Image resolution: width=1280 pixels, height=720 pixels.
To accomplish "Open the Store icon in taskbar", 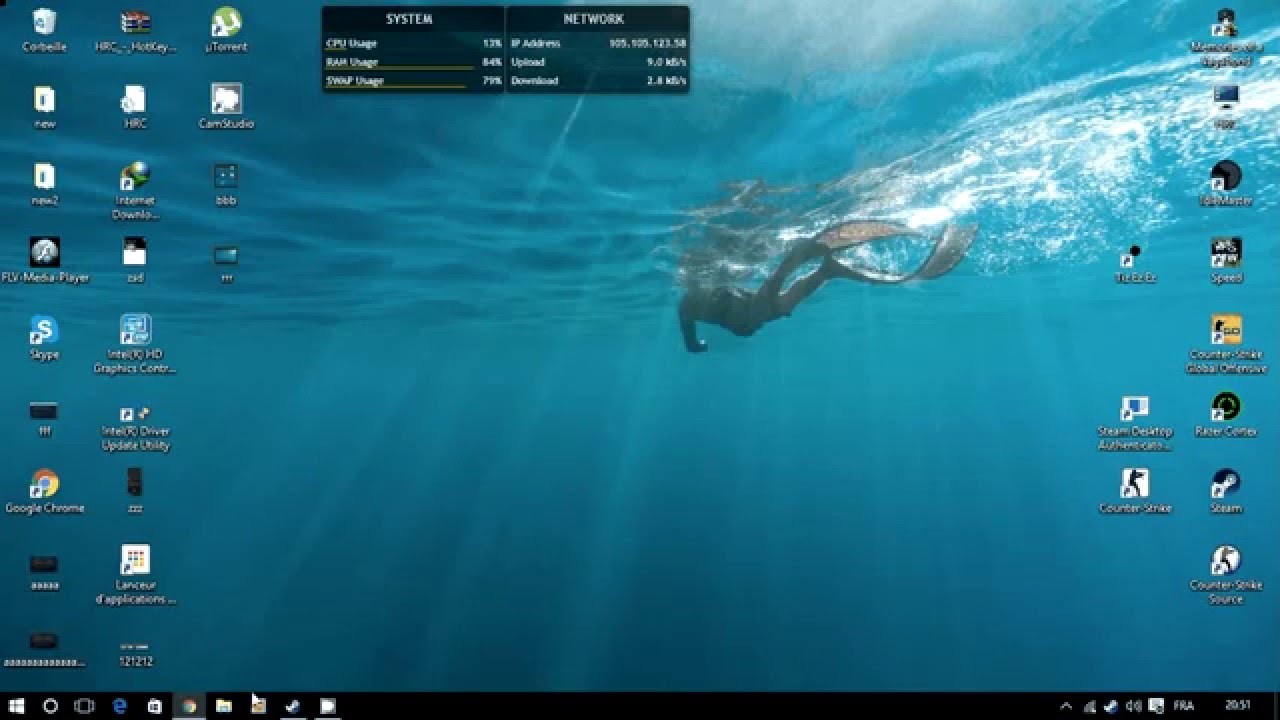I will [154, 706].
